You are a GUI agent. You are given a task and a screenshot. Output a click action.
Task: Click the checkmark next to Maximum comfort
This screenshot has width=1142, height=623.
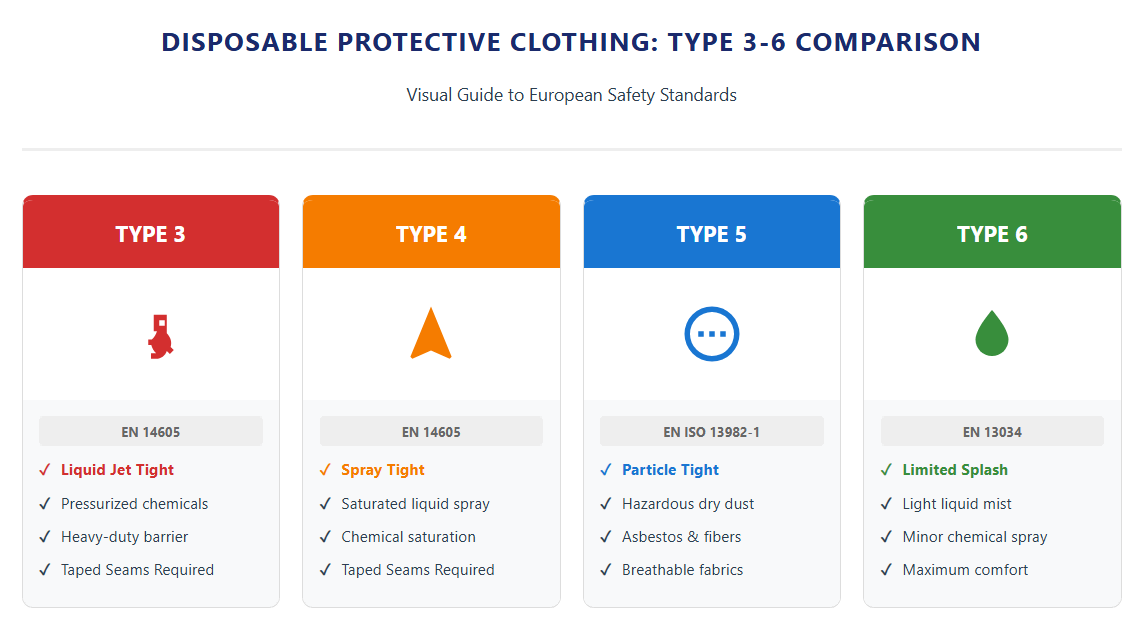[x=886, y=570]
